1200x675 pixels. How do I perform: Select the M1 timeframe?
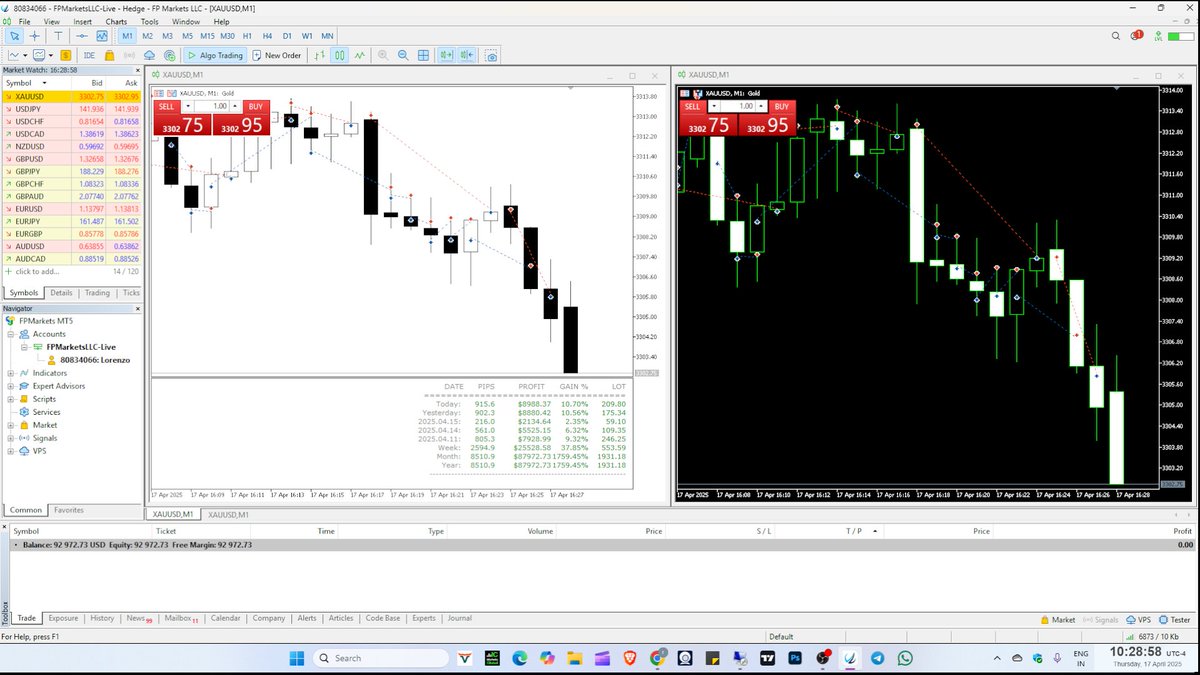pos(127,36)
